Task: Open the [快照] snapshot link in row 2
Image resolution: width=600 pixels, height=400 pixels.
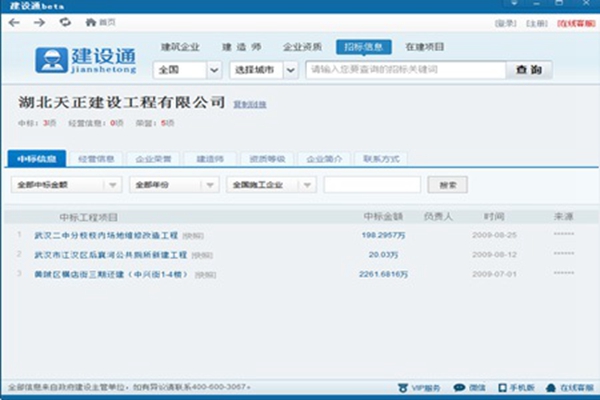Action: [x=202, y=255]
